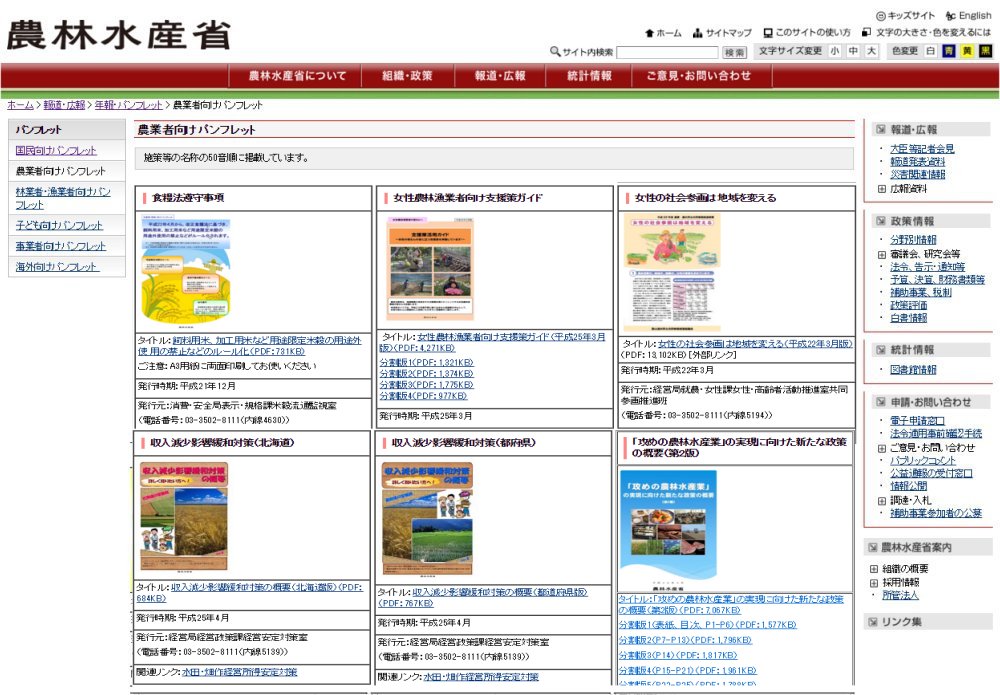Set text size to 小
The height and width of the screenshot is (695, 1000).
click(835, 51)
